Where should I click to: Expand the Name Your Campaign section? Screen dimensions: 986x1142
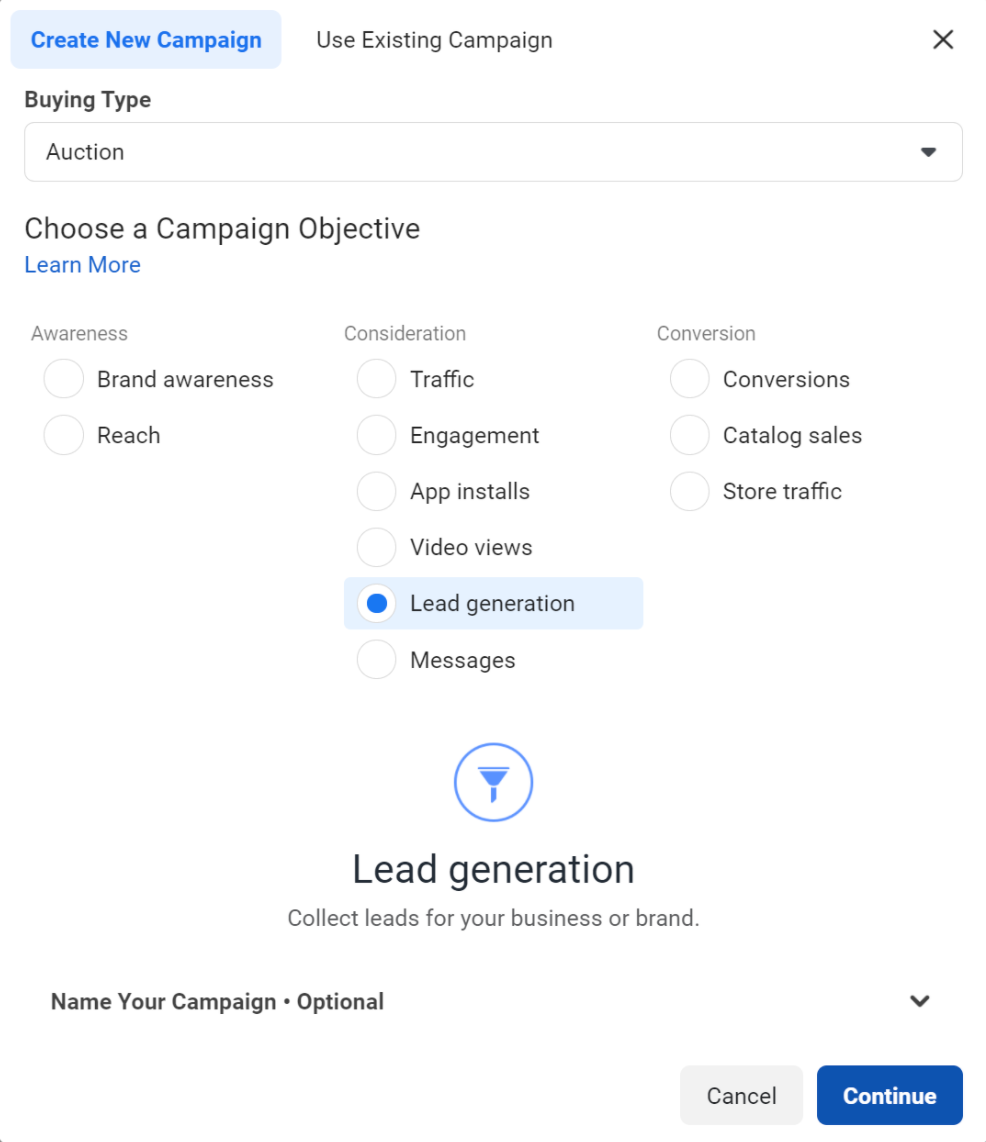click(919, 1001)
